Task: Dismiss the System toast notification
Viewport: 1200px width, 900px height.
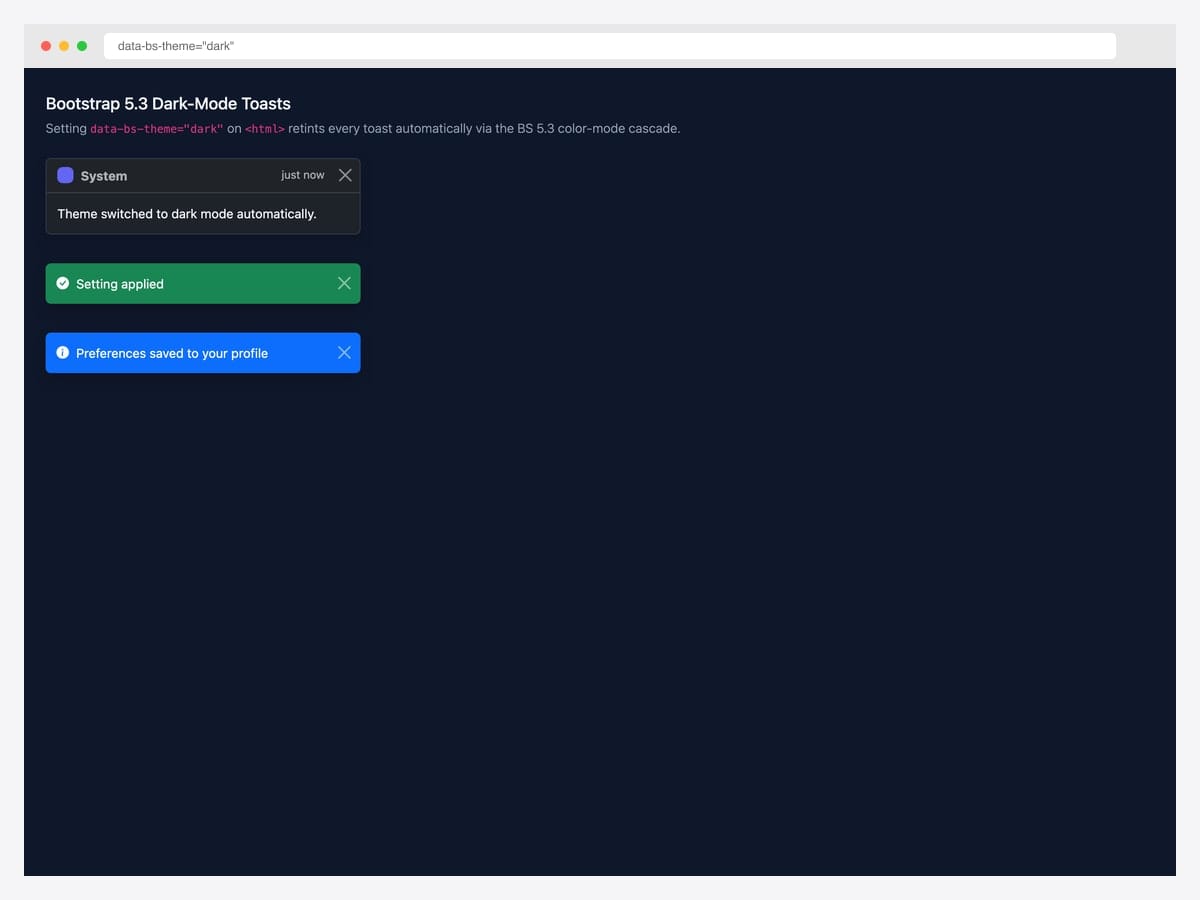Action: tap(345, 175)
